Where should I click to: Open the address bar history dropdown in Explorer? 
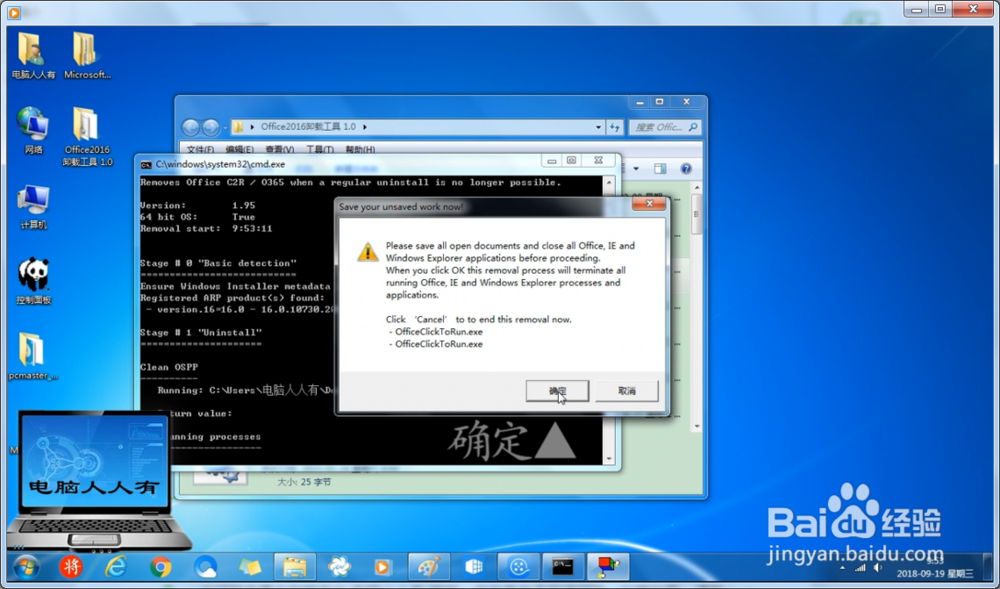[598, 127]
